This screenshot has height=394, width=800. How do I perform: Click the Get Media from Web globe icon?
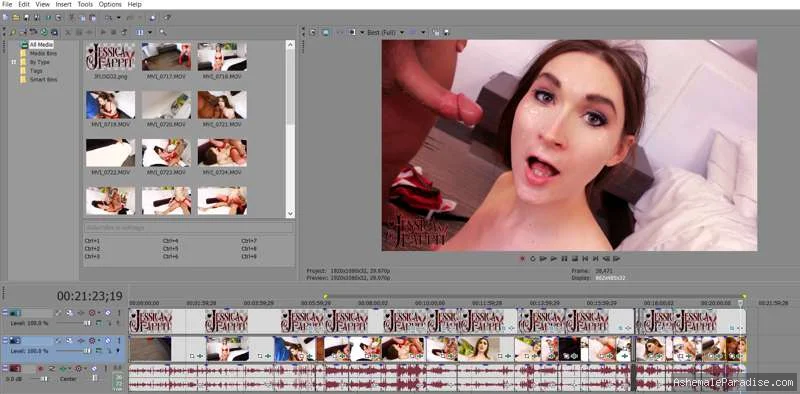44,32
